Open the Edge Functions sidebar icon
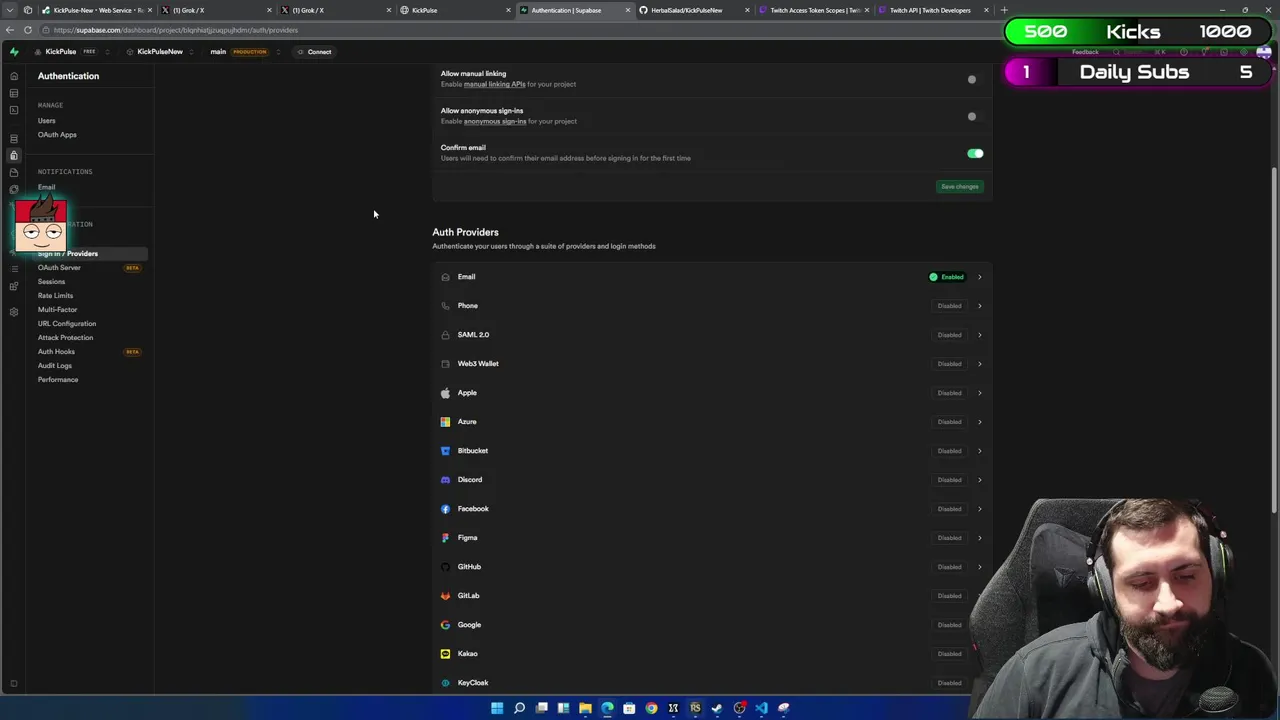 (14, 189)
